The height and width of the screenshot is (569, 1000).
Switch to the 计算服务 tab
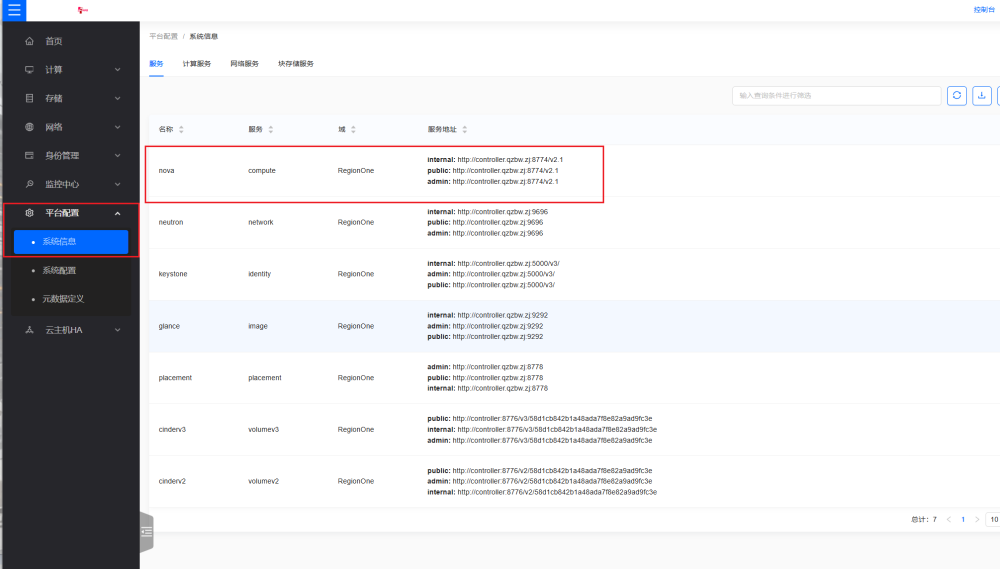[x=197, y=63]
